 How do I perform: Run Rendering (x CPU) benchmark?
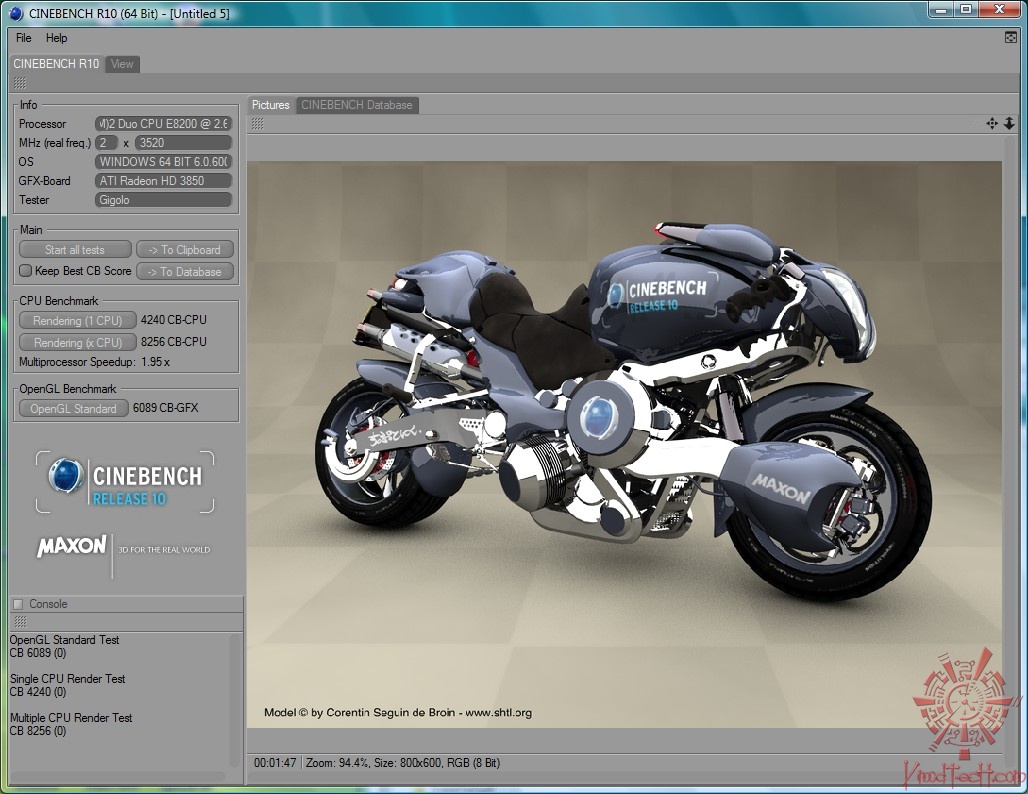click(x=77, y=342)
